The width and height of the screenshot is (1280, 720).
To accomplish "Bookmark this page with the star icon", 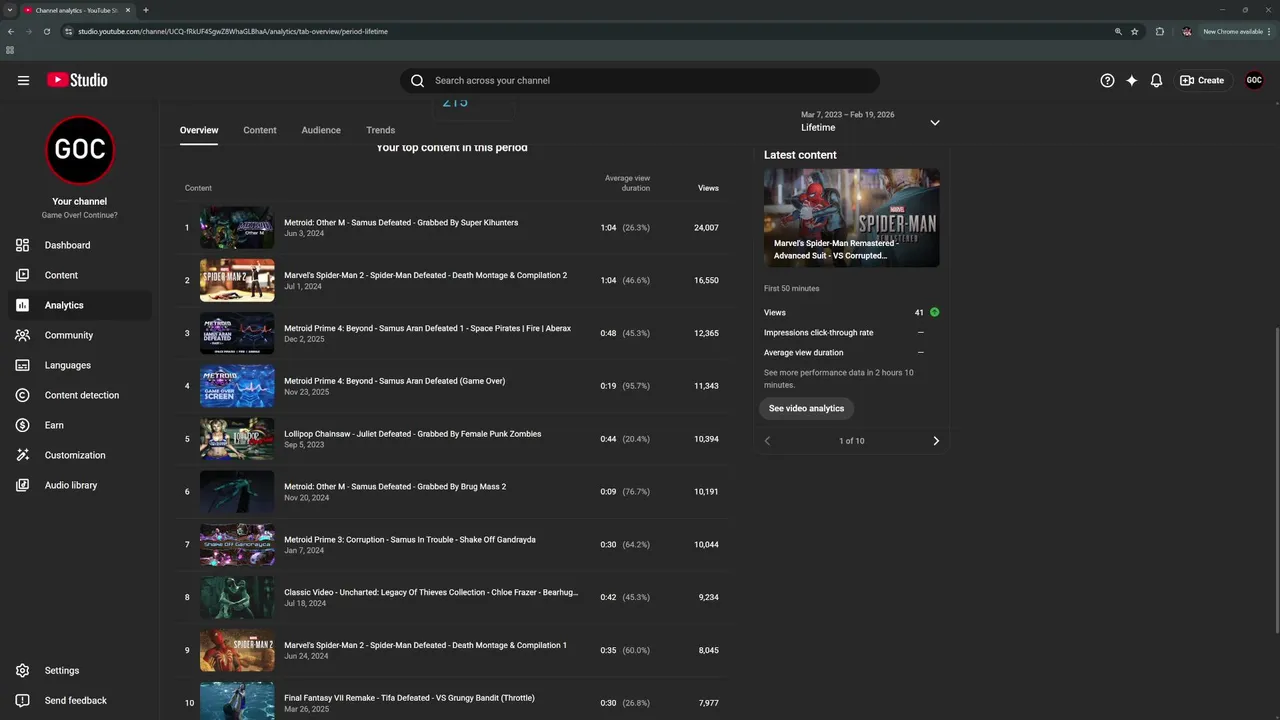I will point(1135,32).
